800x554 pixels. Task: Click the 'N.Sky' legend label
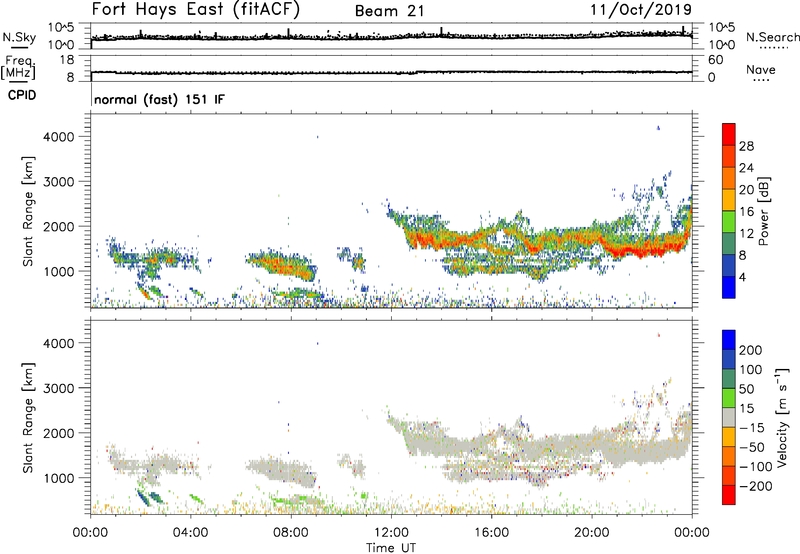click(x=19, y=37)
